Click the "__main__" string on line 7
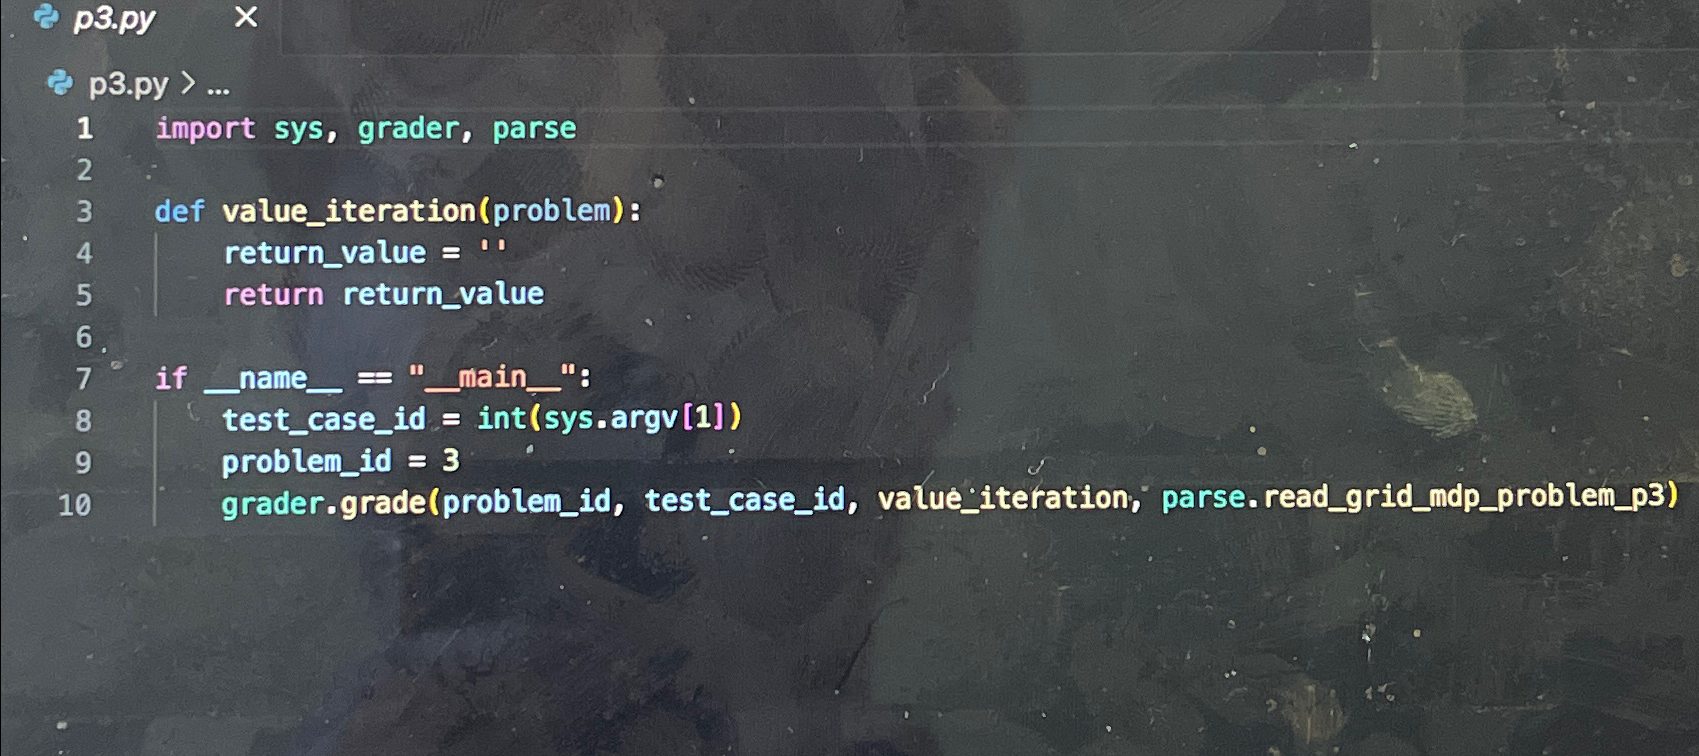 click(x=492, y=377)
